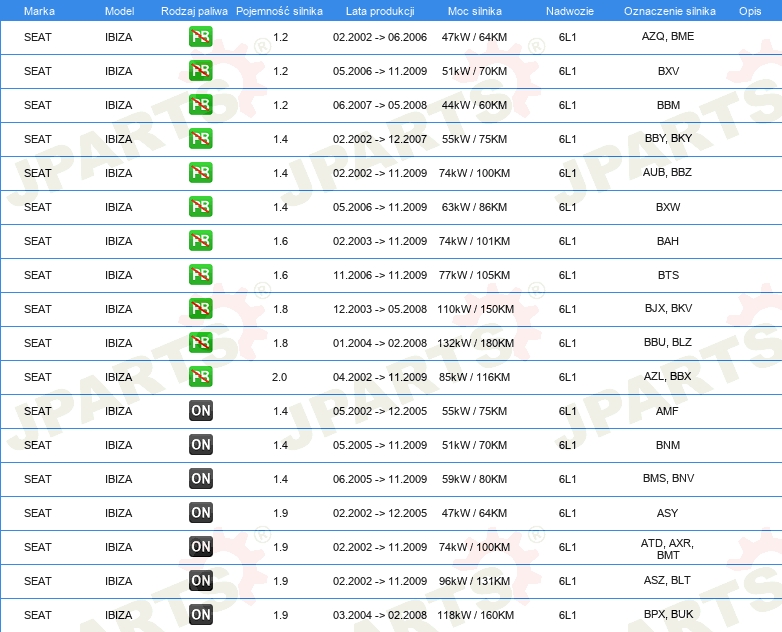Click power value 77kW / 105KM
The image size is (782, 632).
tap(474, 275)
